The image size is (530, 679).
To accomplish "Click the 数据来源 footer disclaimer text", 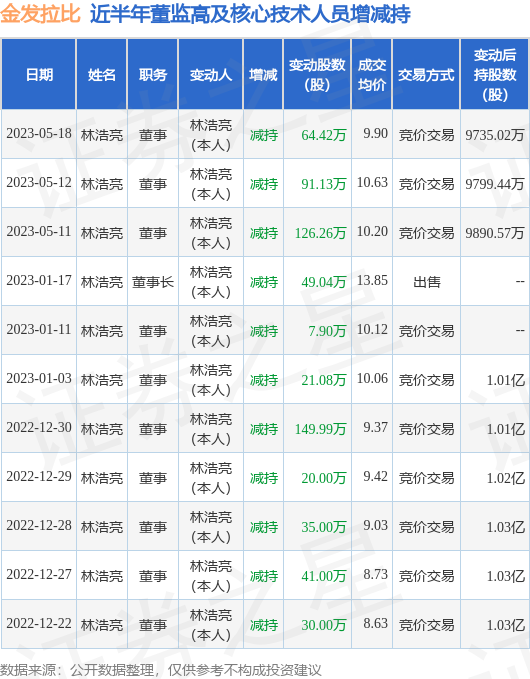I will point(161,670).
